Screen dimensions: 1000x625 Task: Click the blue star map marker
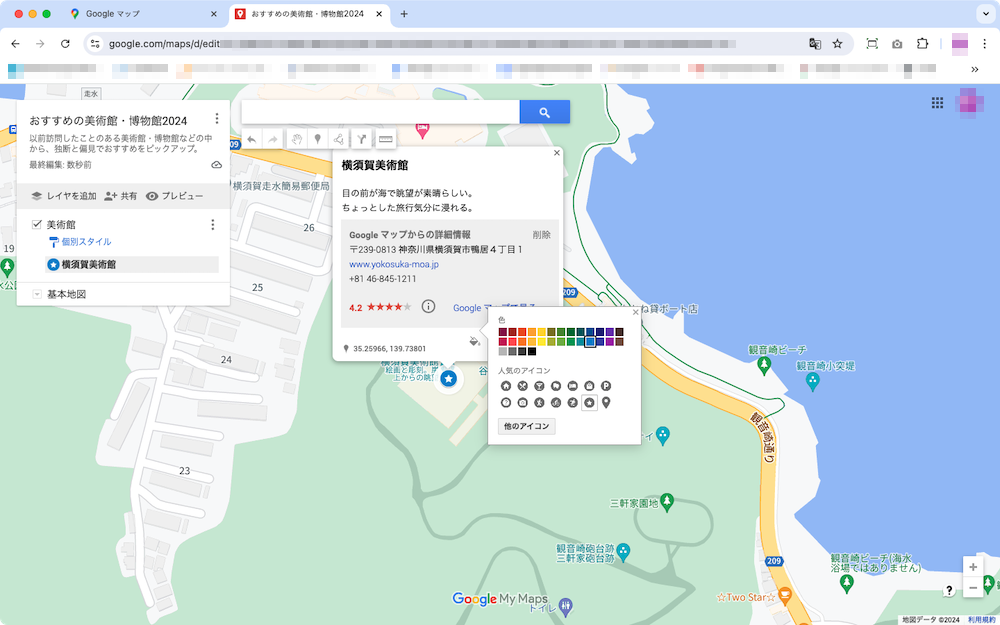click(x=448, y=379)
